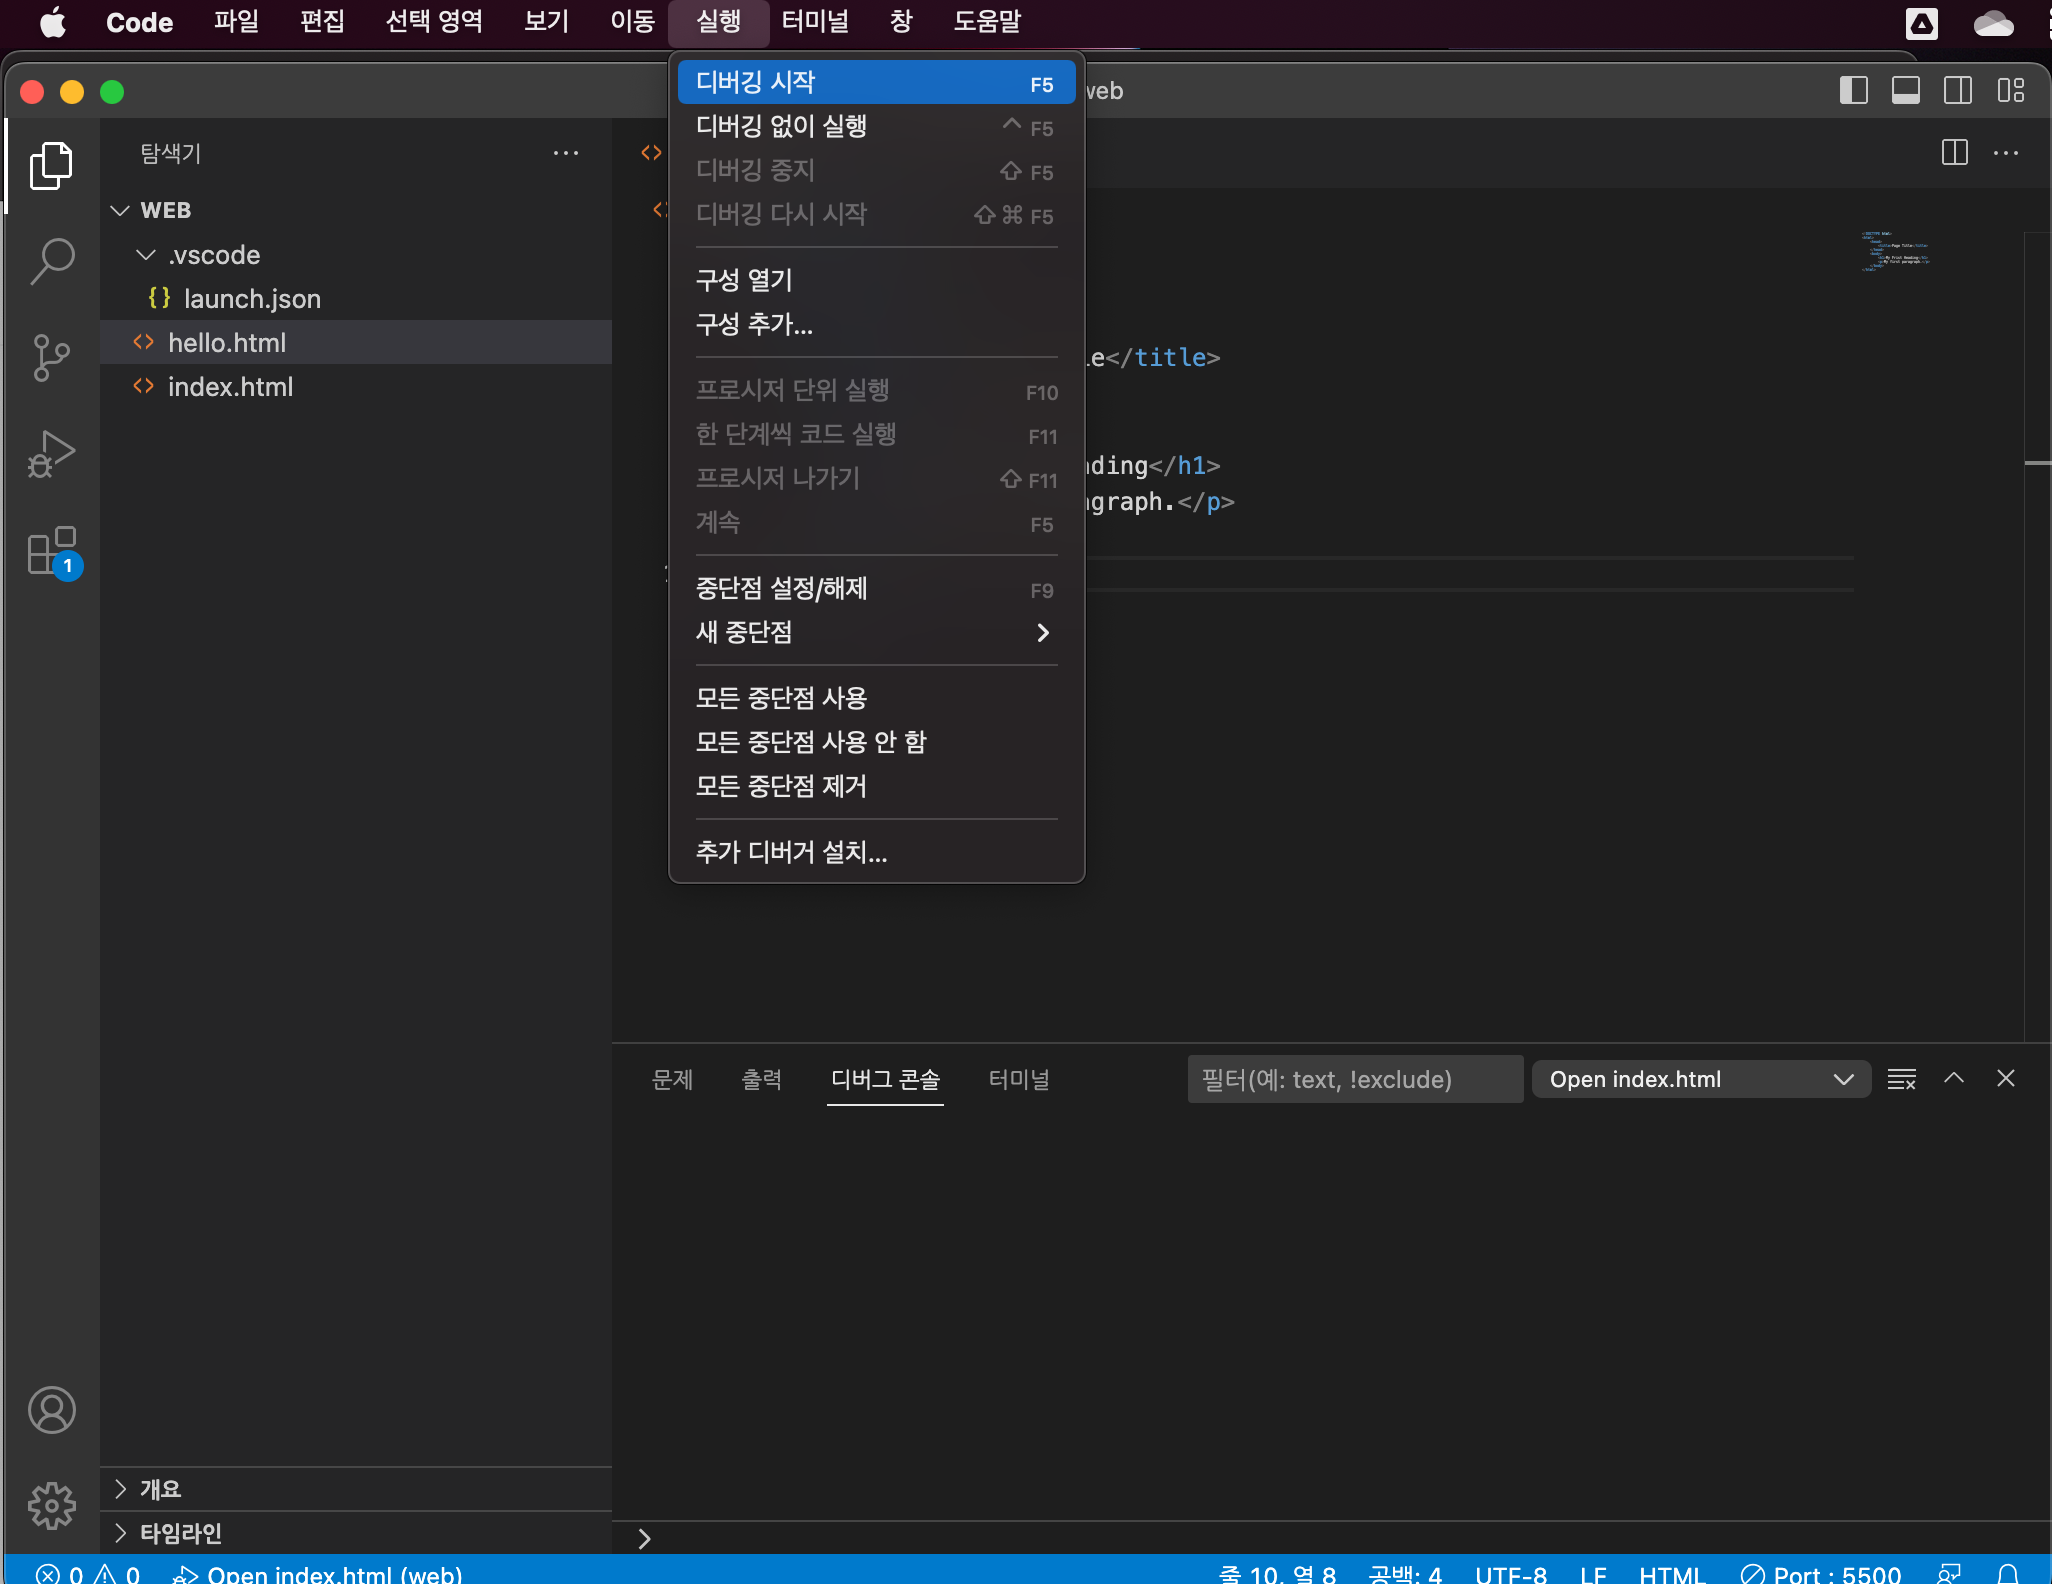Open the 'Open index.html' debug session dropdown
The width and height of the screenshot is (2052, 1584).
(x=1700, y=1079)
